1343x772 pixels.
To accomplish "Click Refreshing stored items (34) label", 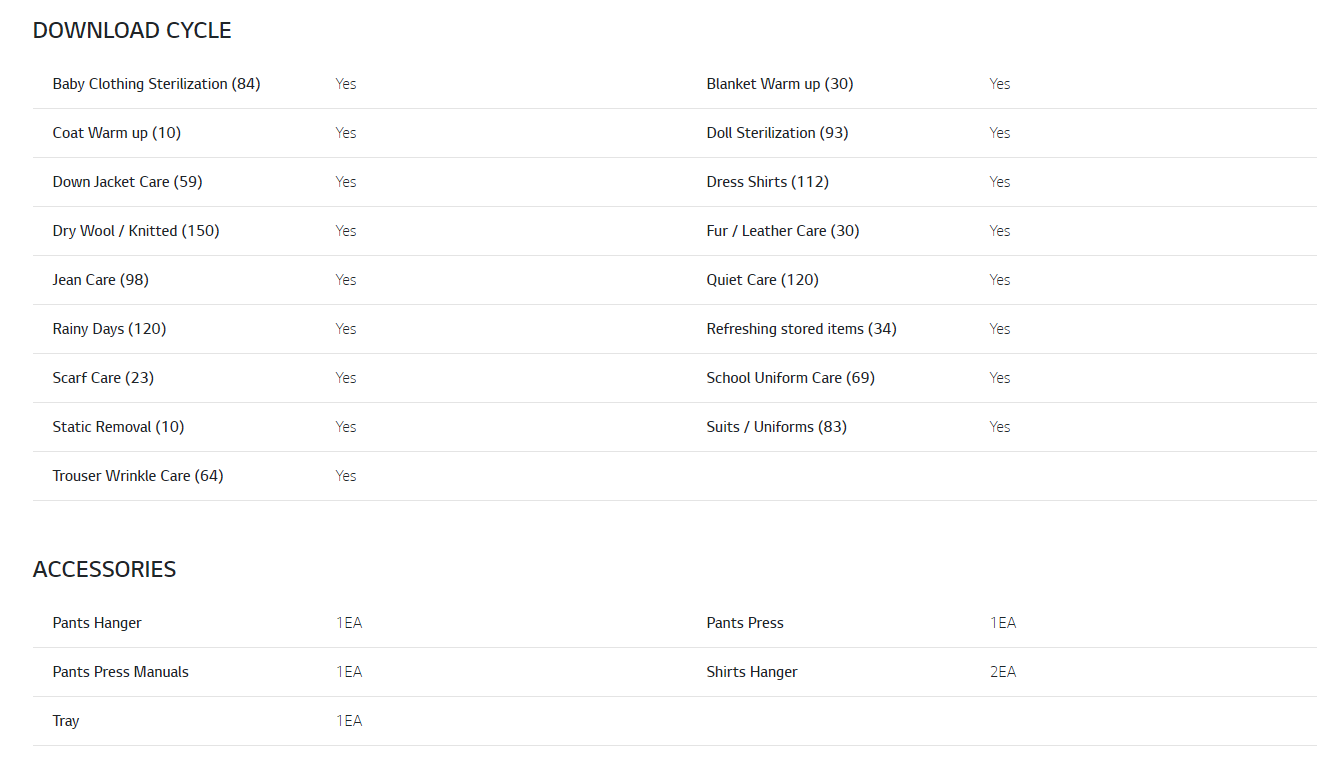I will (x=801, y=329).
